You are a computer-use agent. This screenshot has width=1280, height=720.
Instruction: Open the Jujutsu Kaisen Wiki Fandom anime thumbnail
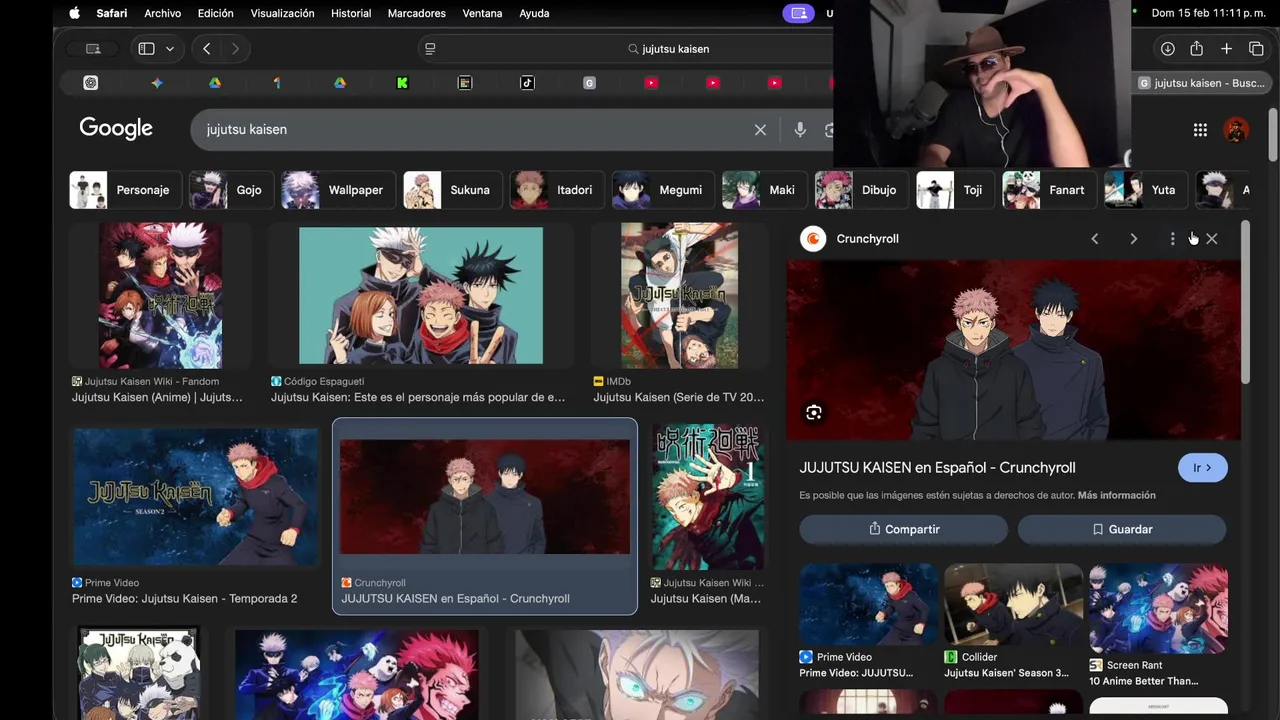click(160, 296)
